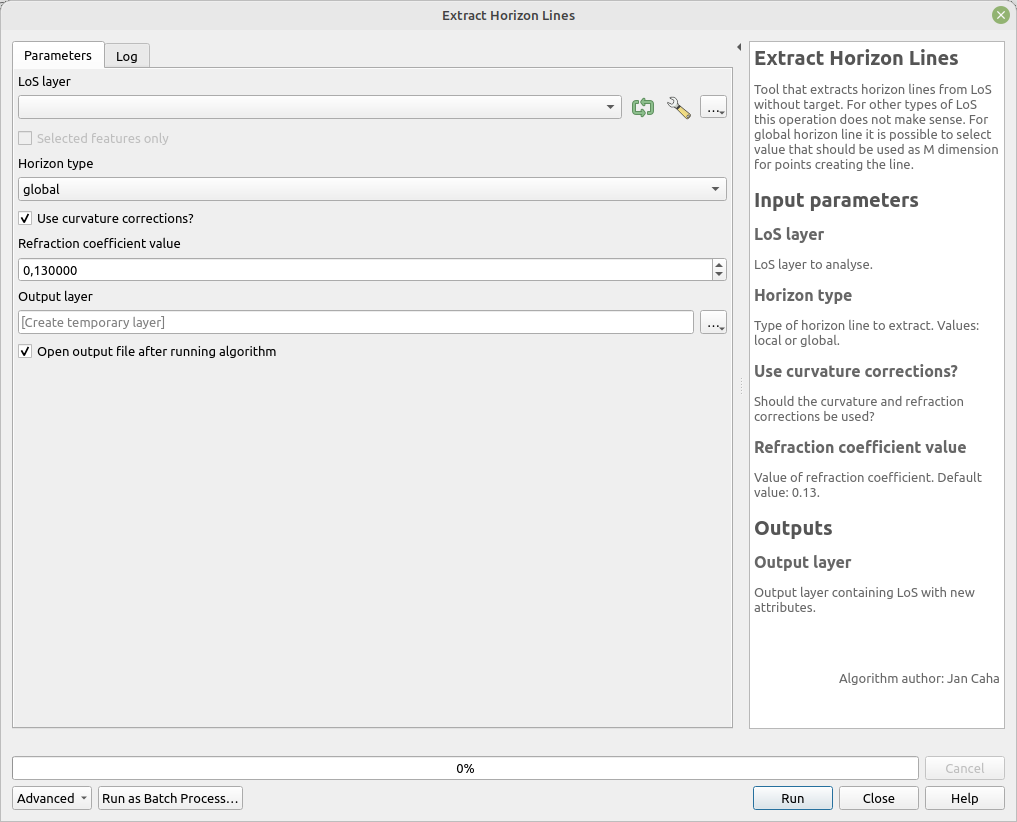Close the Extract Horizon Lines dialog window

(1000, 15)
